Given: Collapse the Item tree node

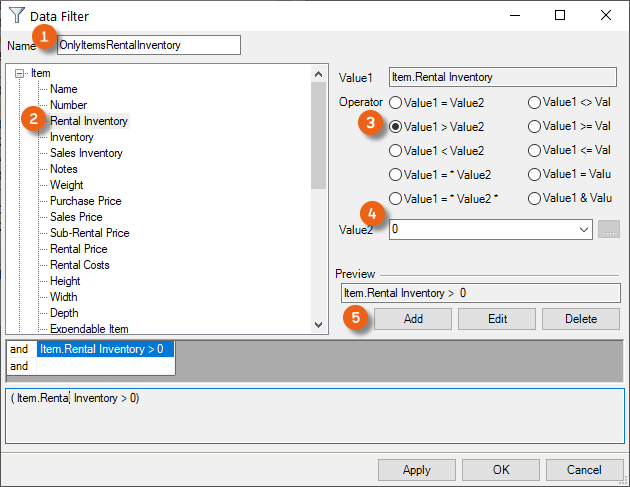Looking at the screenshot, I should click(20, 73).
